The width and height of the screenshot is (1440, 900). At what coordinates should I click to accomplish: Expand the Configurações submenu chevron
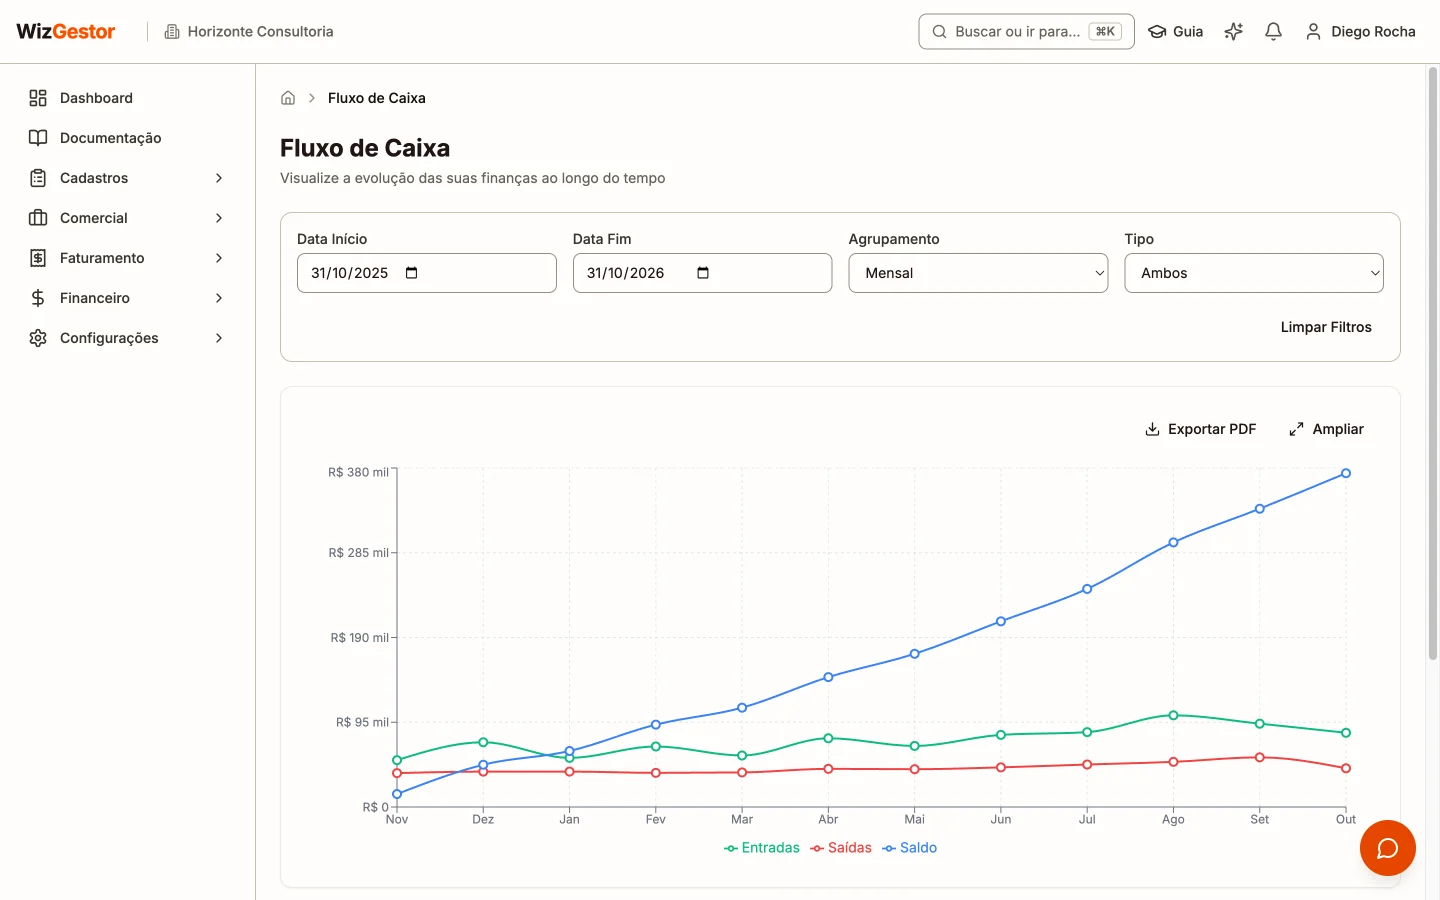click(x=219, y=338)
